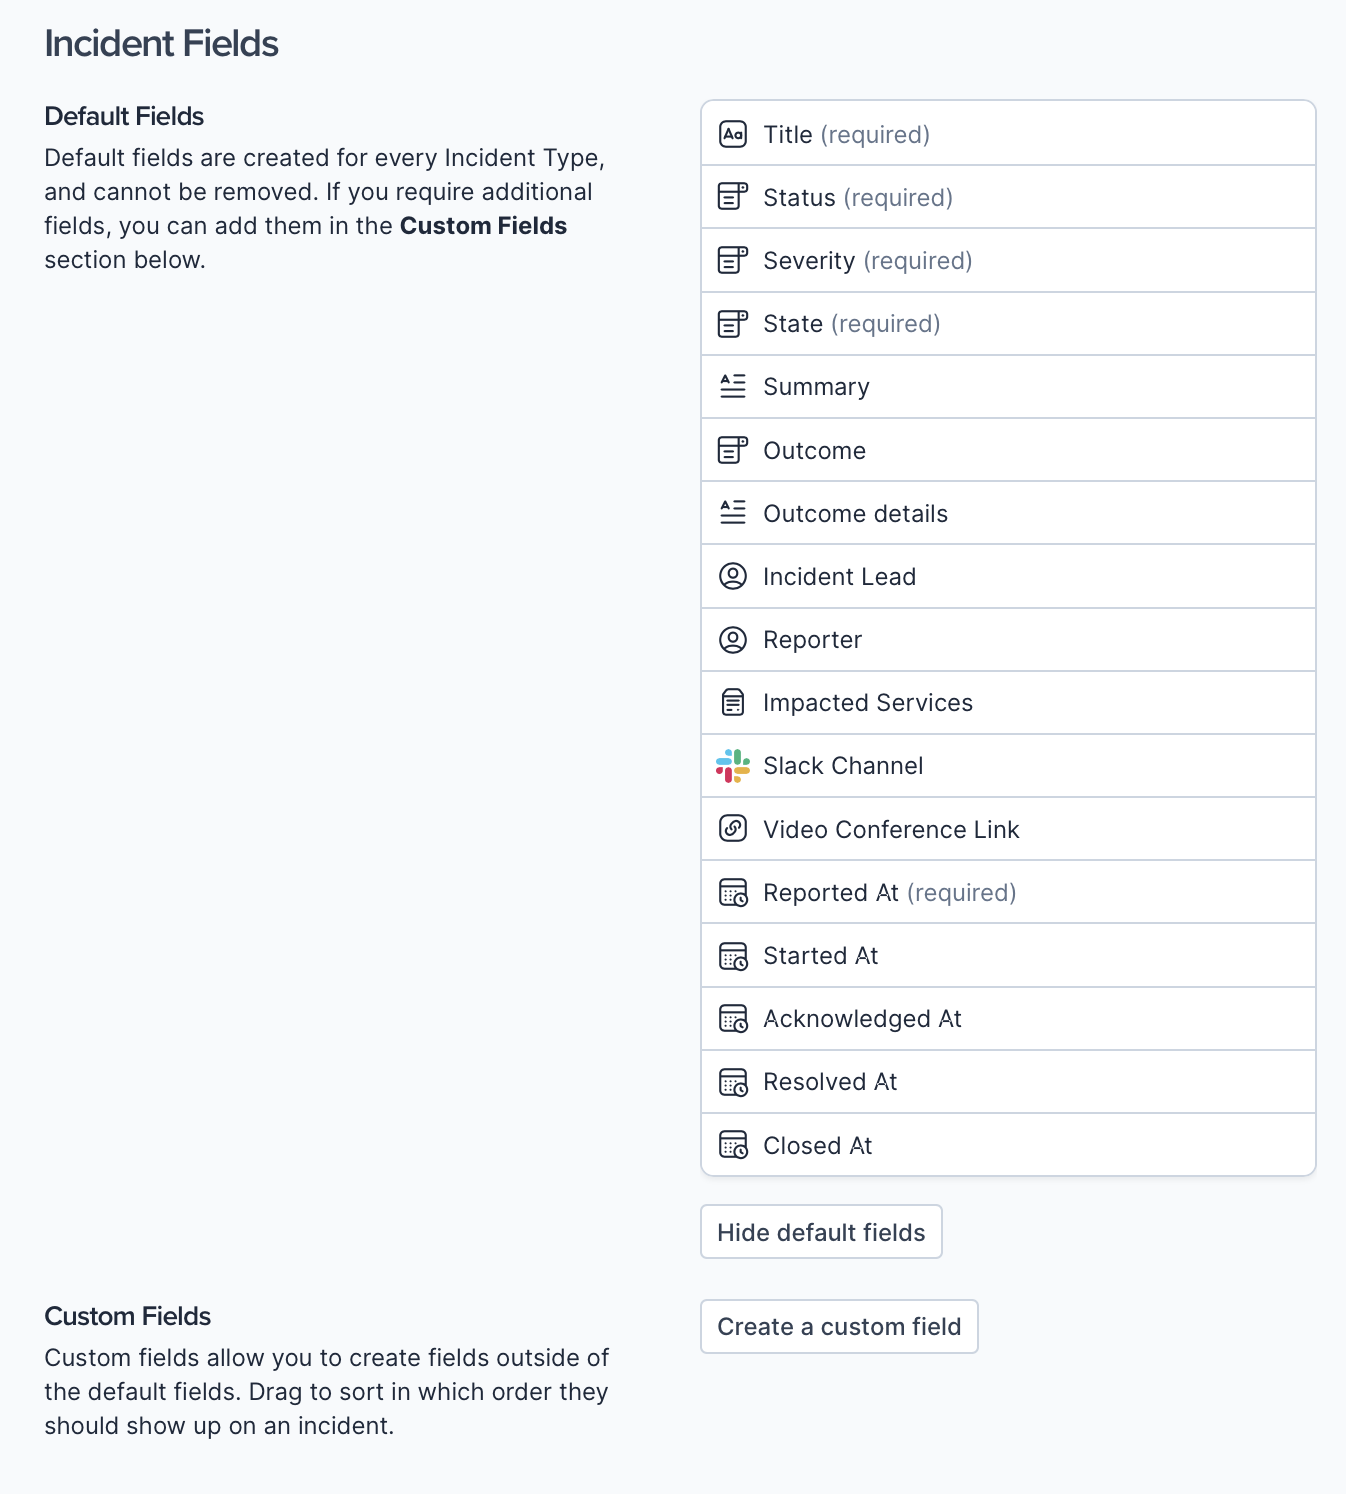The height and width of the screenshot is (1494, 1346).
Task: Click the text icon beside Title
Action: click(733, 134)
